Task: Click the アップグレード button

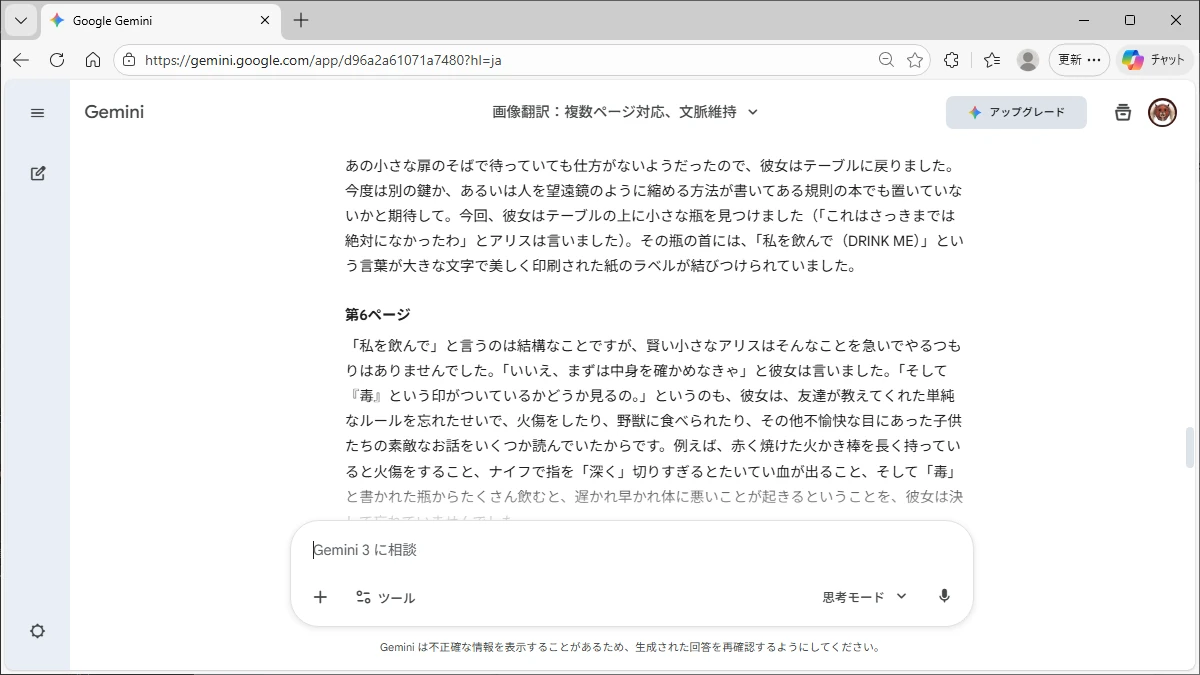Action: (x=1016, y=113)
